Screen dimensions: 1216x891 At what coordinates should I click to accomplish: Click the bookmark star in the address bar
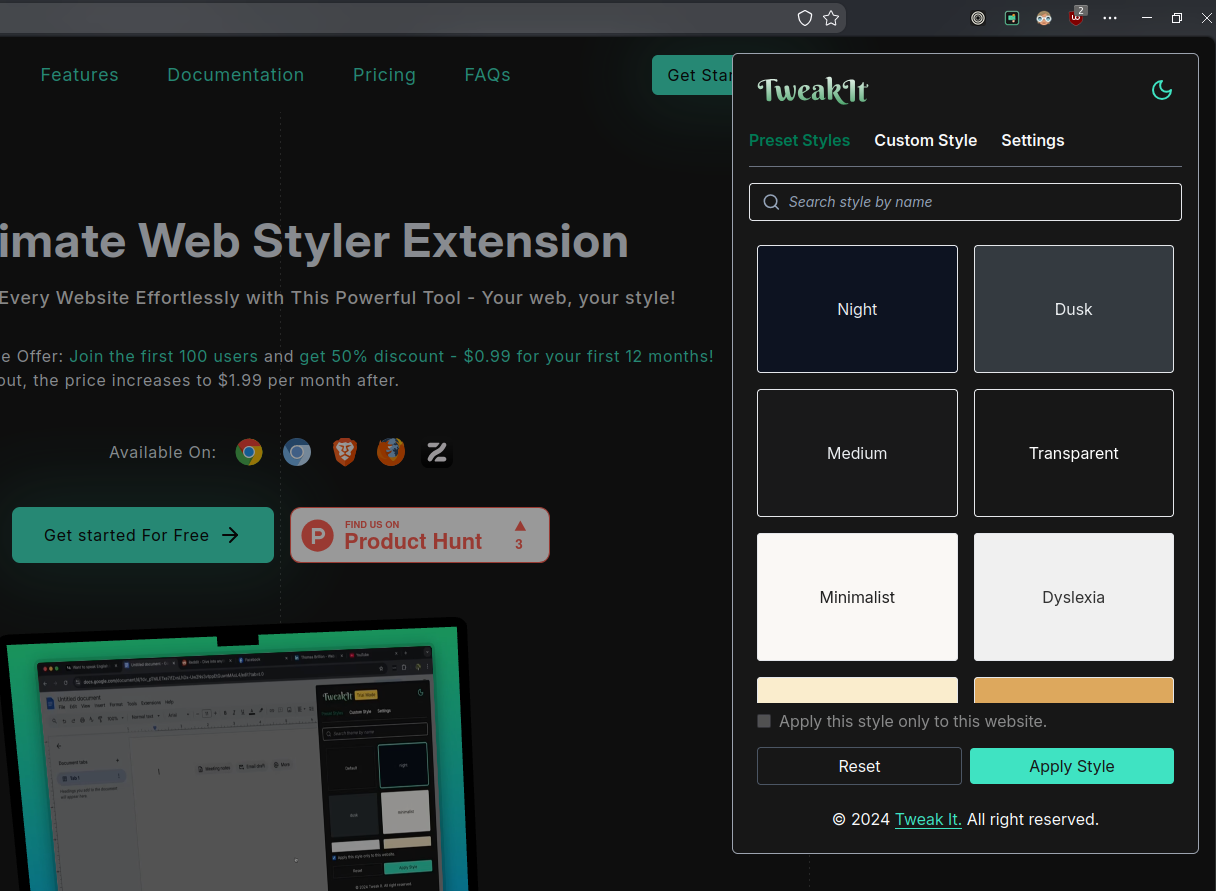pos(831,18)
